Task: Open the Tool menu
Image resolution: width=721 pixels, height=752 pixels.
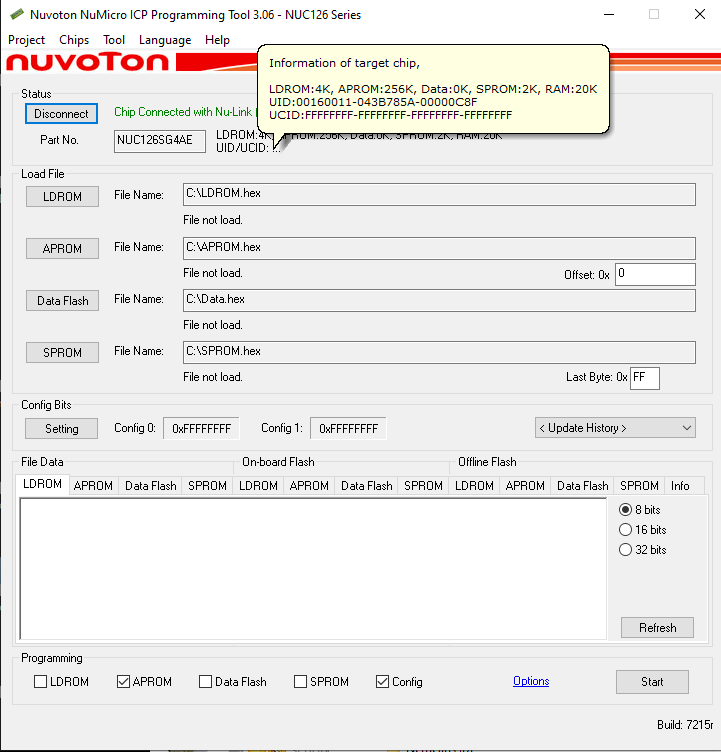Action: [114, 40]
